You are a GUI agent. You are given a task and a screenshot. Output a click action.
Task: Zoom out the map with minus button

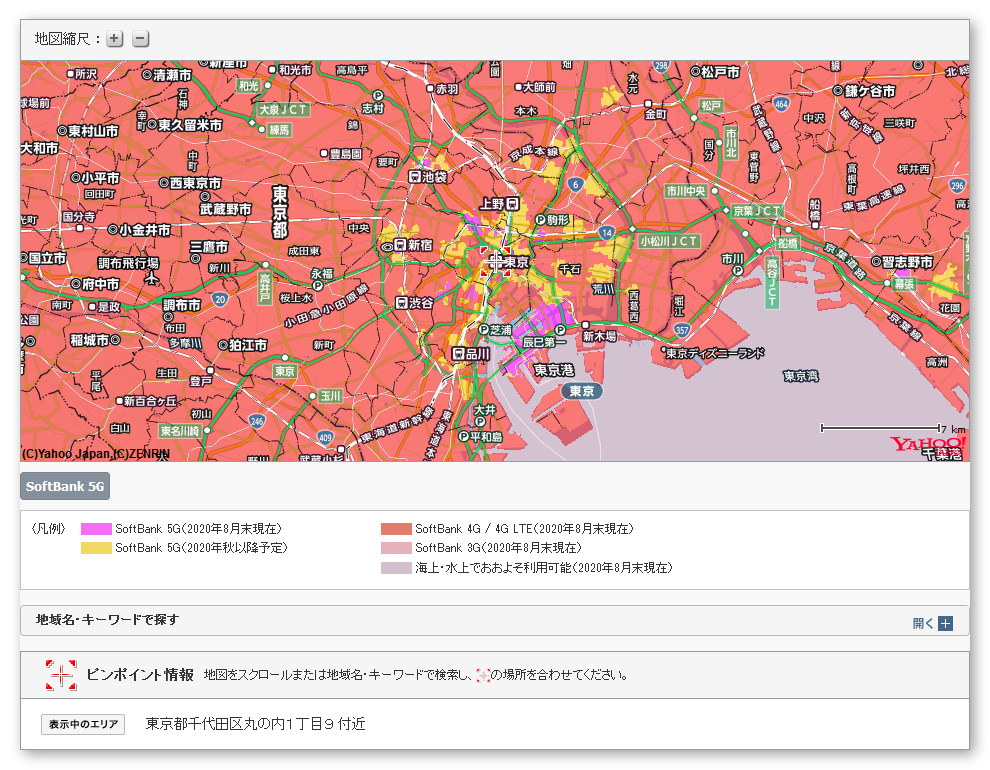(x=140, y=38)
